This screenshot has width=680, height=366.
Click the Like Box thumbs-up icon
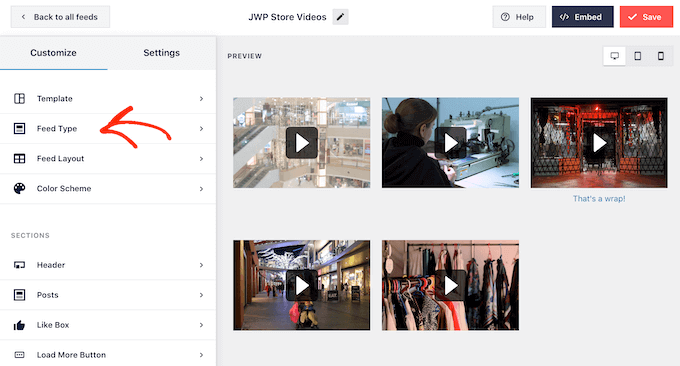click(20, 325)
